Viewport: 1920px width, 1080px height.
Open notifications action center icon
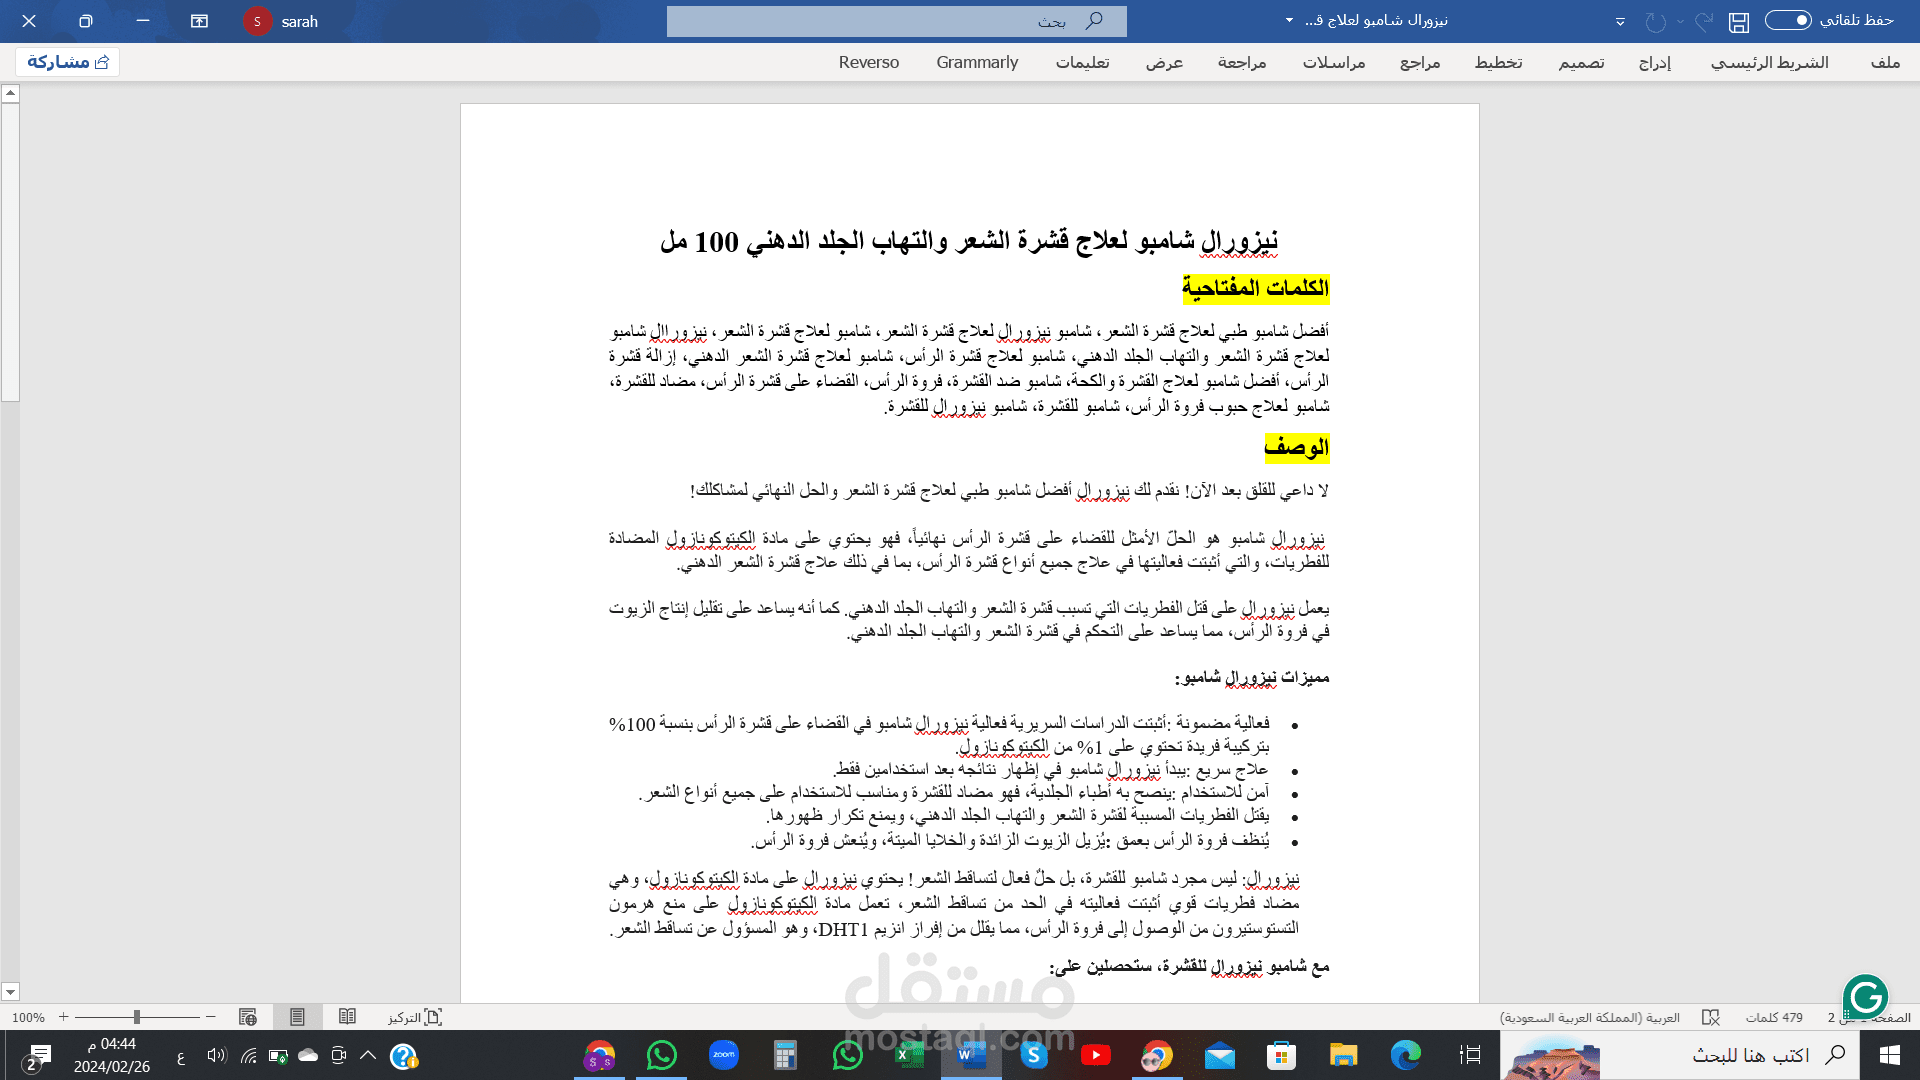pyautogui.click(x=38, y=1056)
